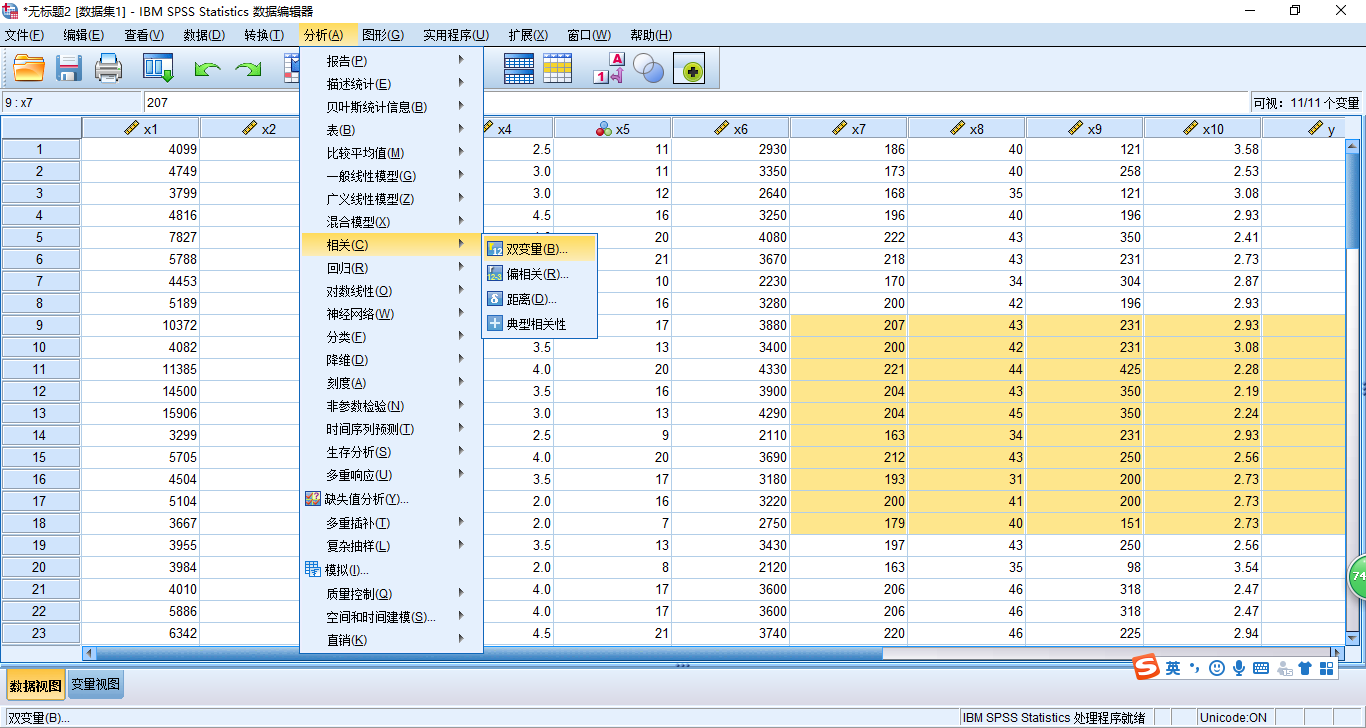Open the 缺失值分析(Y)... menu entry
The width and height of the screenshot is (1366, 728).
point(391,498)
